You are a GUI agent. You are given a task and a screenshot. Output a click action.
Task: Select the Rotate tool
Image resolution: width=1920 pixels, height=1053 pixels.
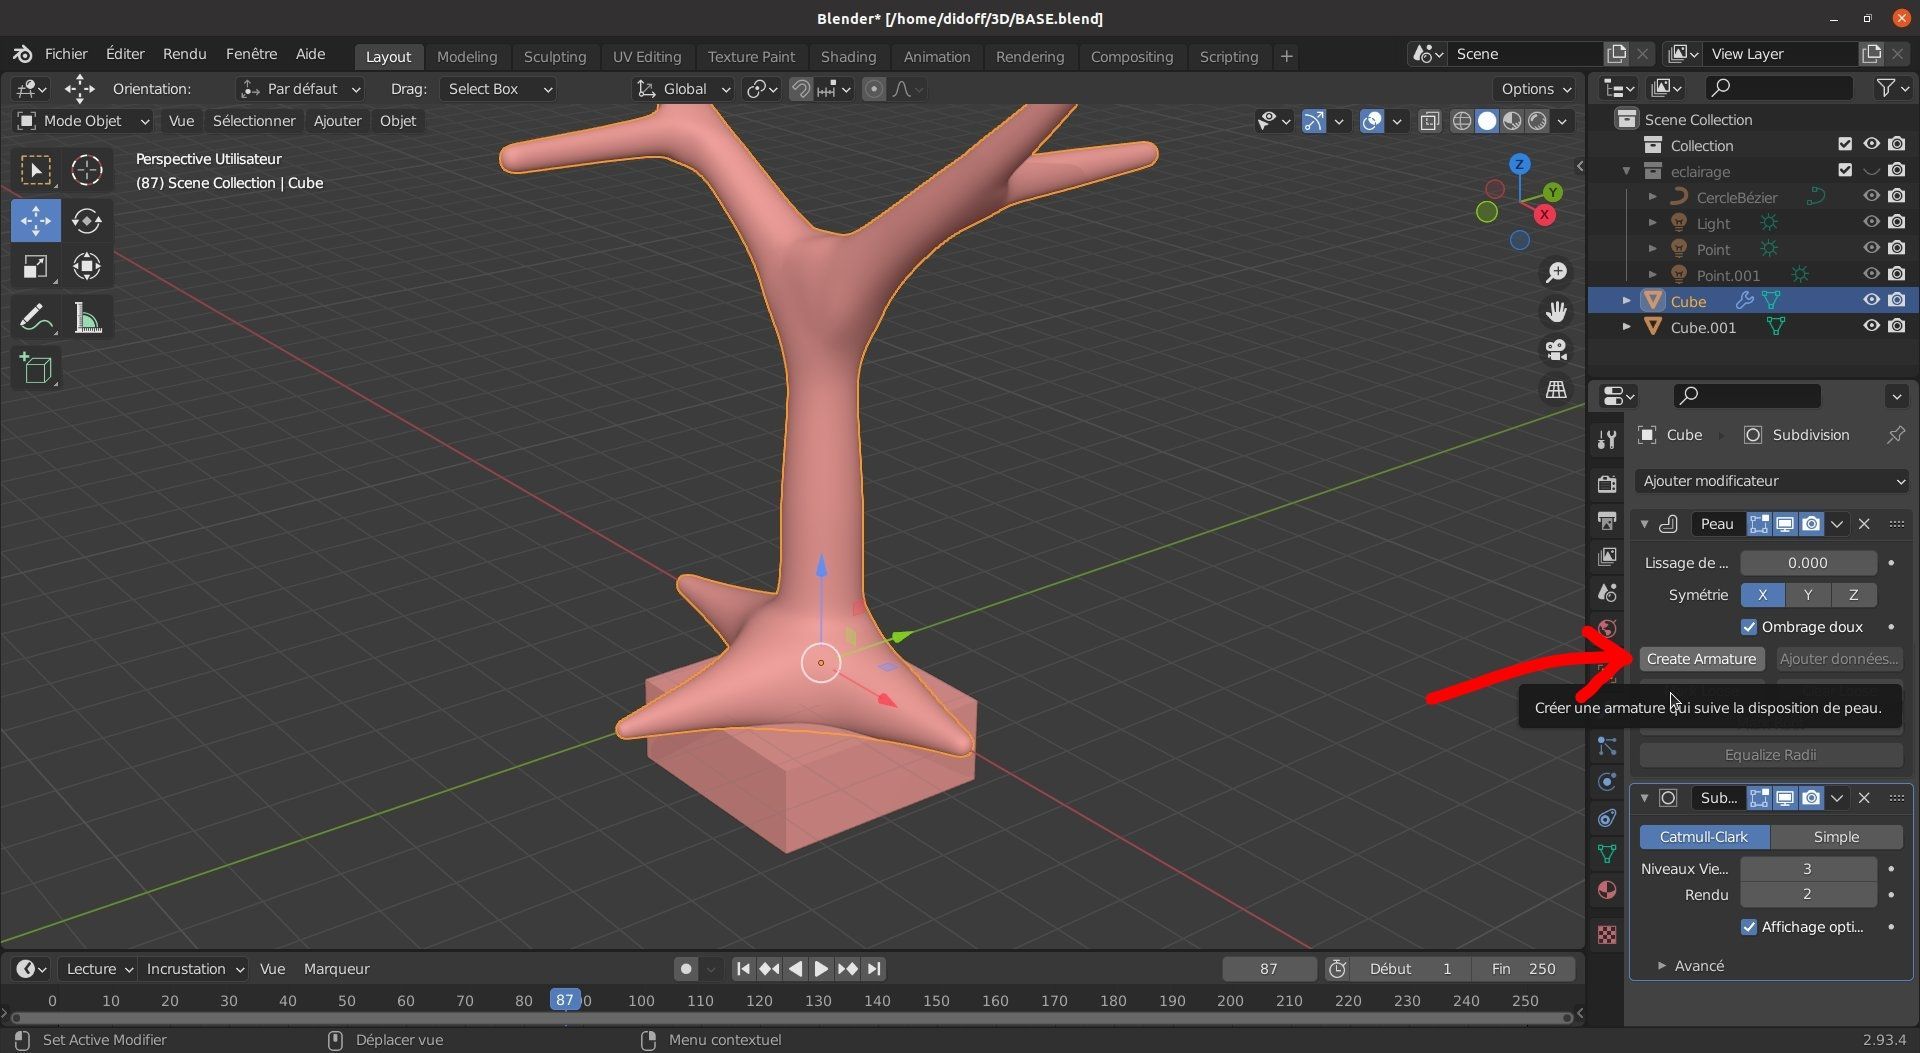[x=86, y=221]
